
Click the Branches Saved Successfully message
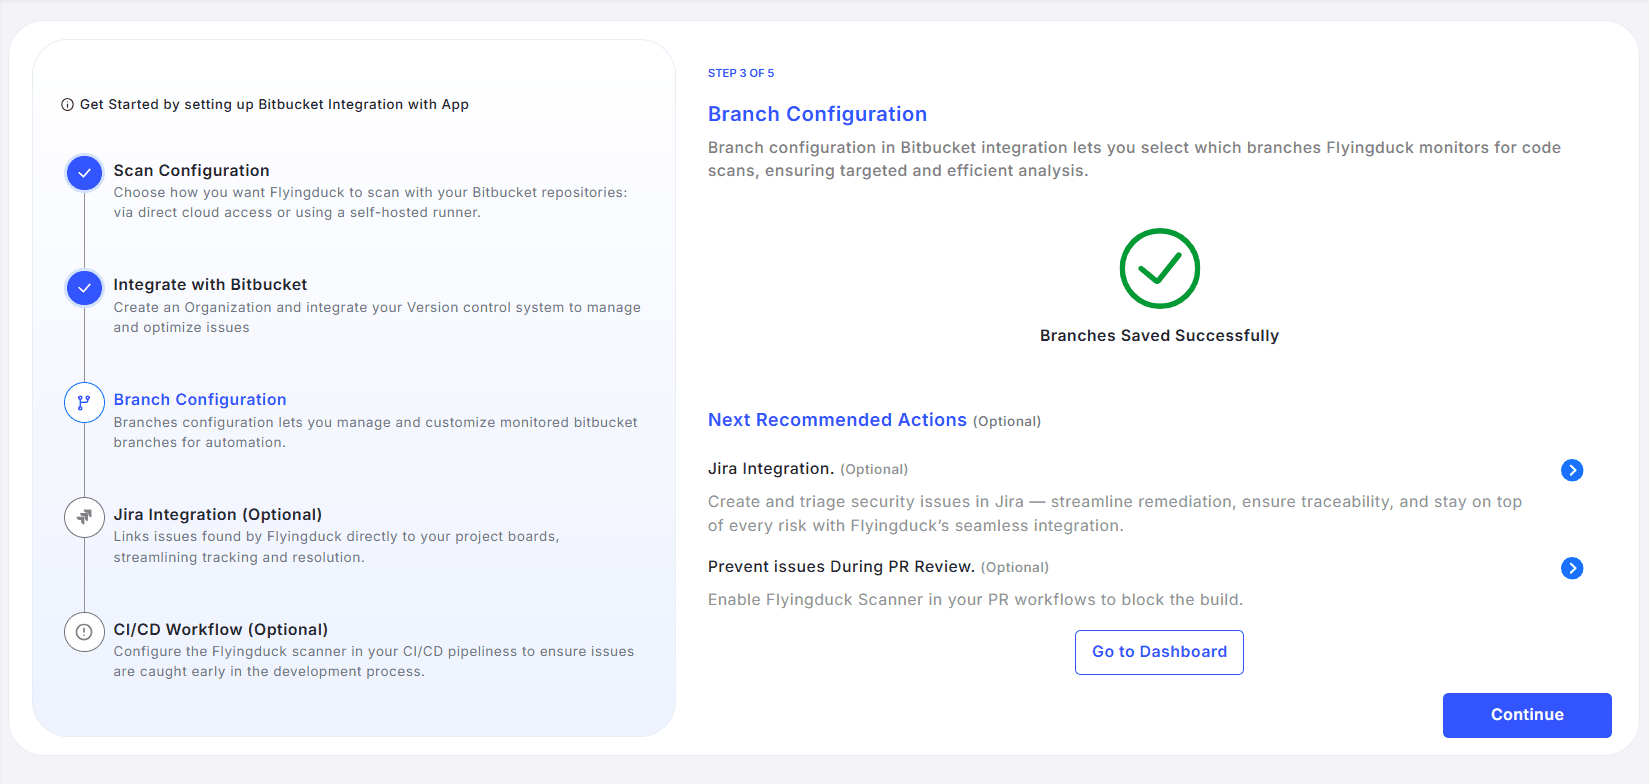pos(1159,336)
